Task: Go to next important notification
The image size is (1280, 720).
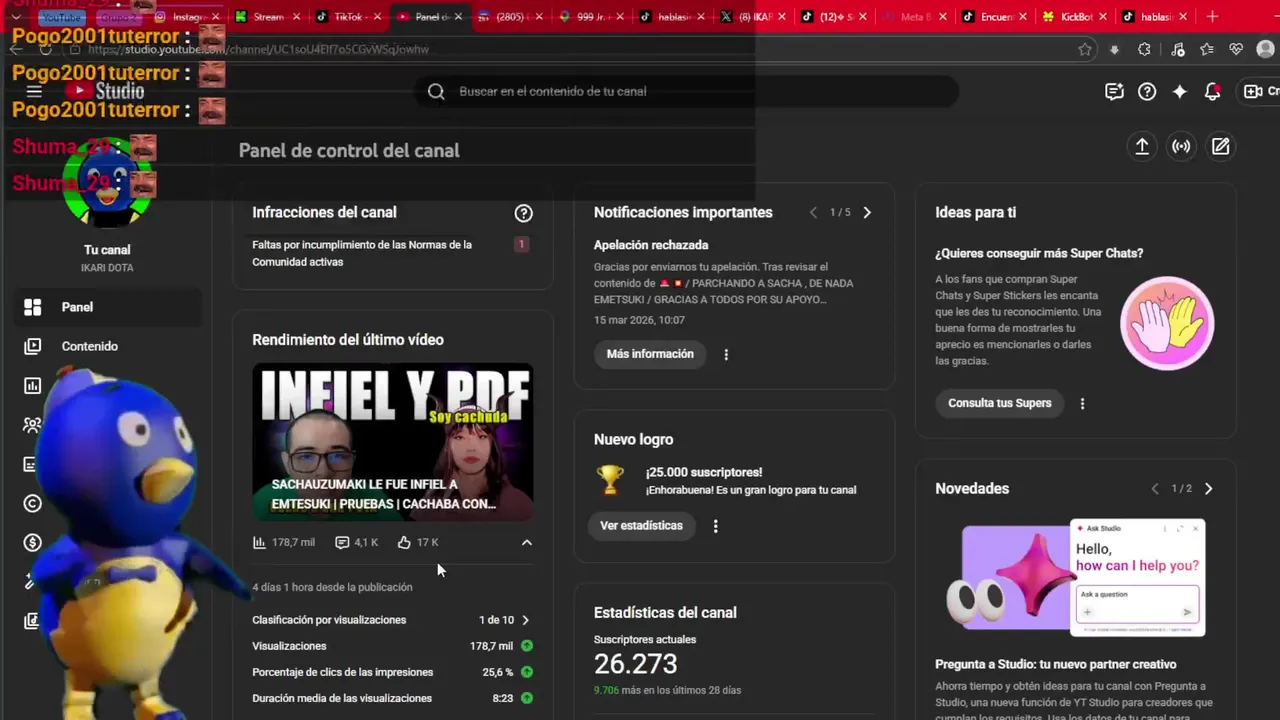Action: pyautogui.click(x=867, y=212)
